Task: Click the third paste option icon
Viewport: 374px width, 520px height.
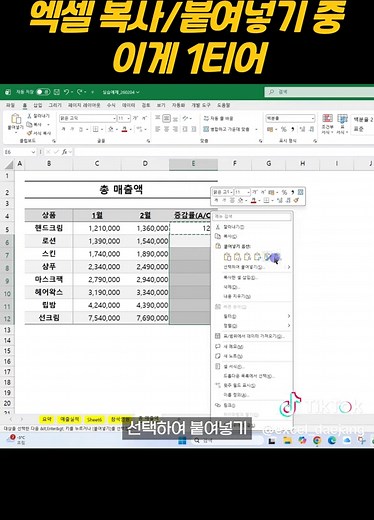Action: [247, 257]
